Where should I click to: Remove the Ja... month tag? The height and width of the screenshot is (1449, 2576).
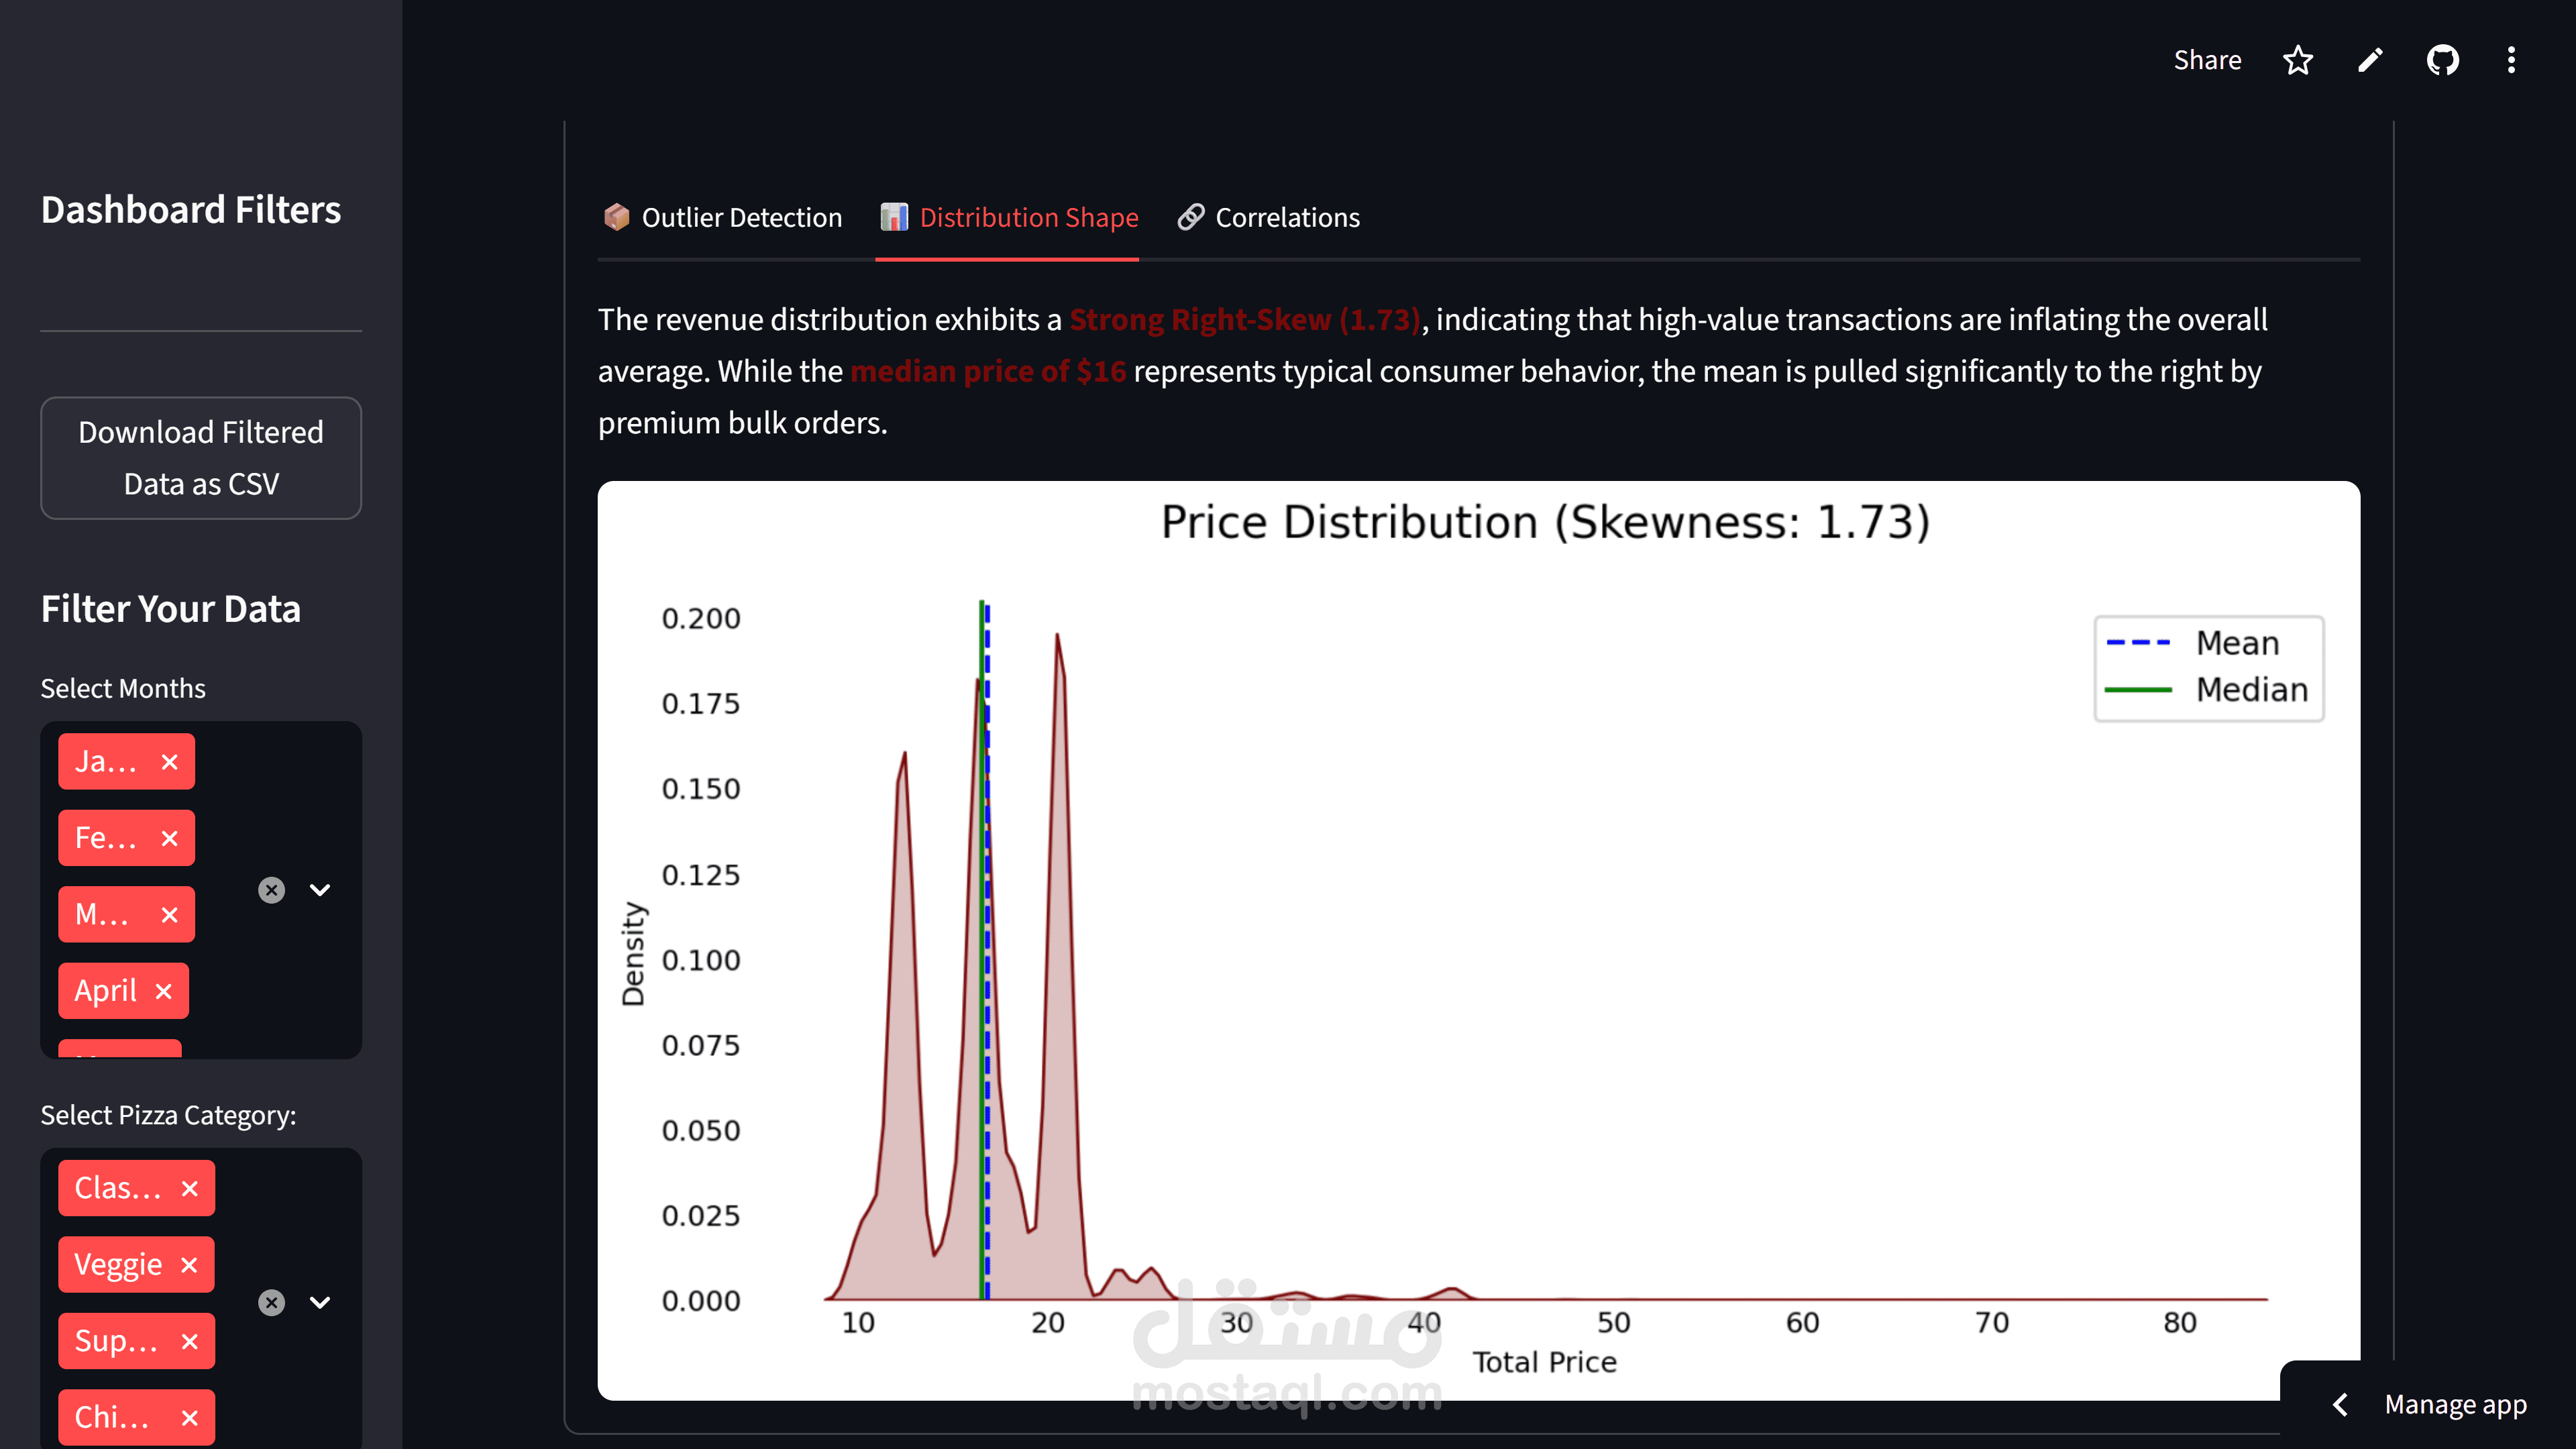(170, 762)
